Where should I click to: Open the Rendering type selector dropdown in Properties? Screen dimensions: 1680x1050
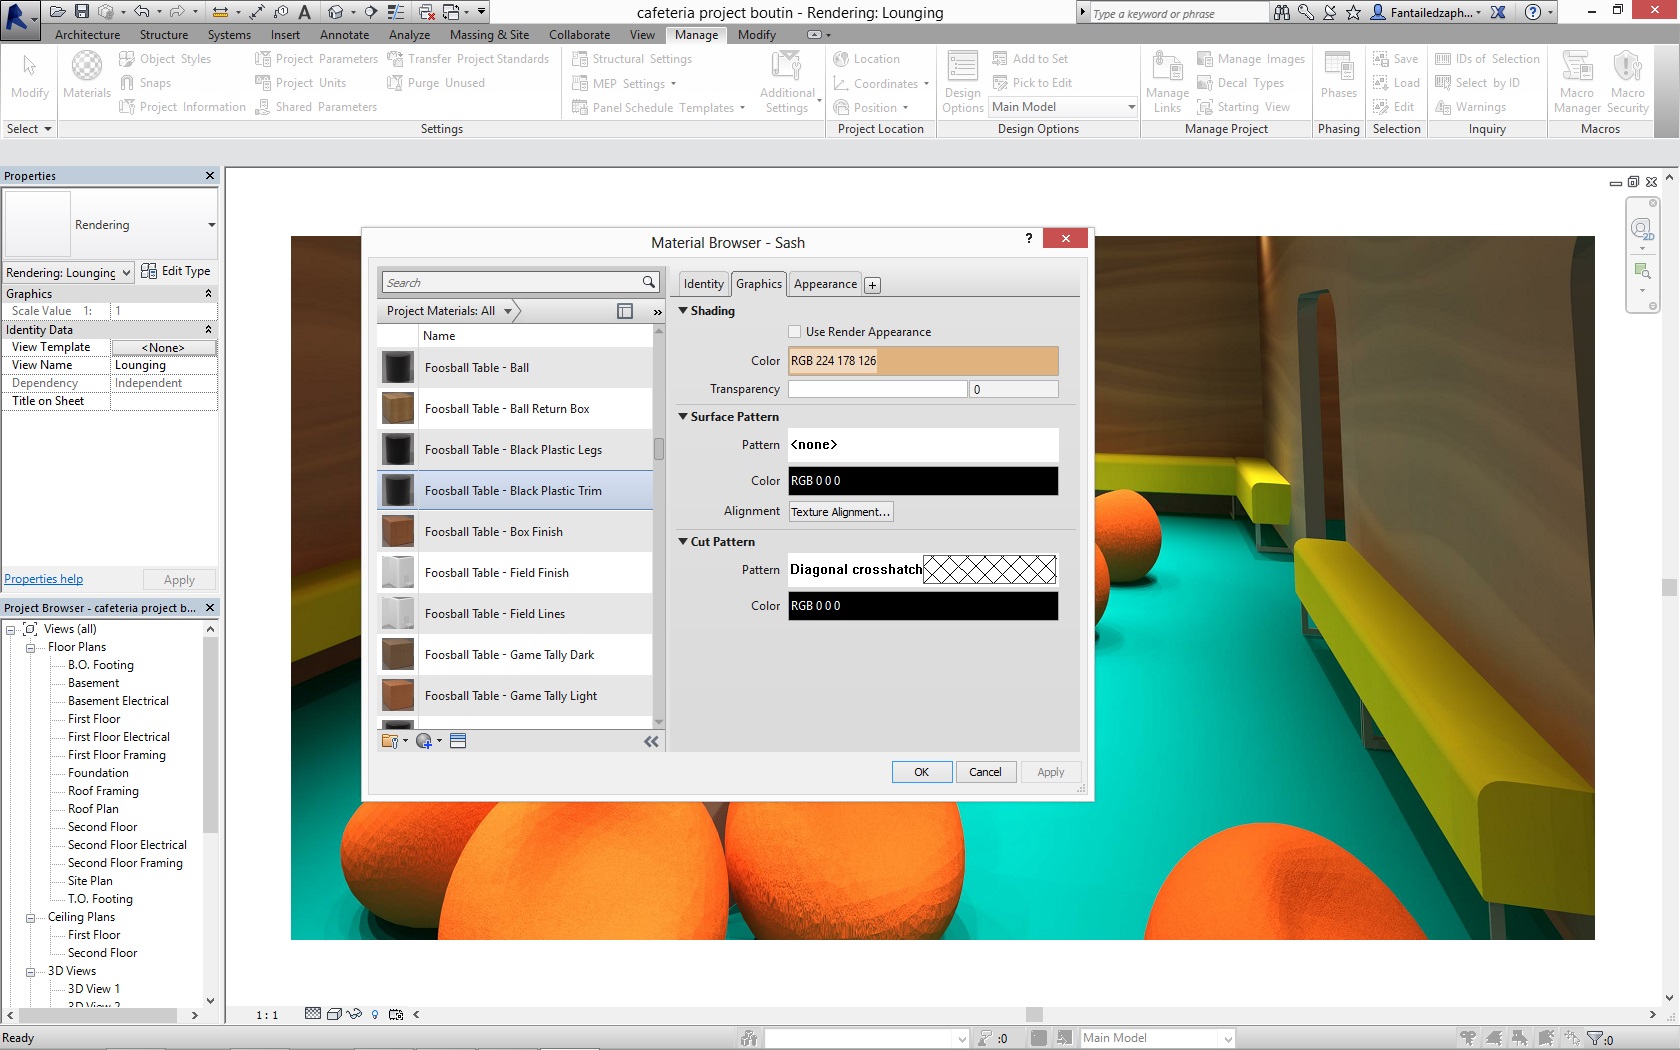click(212, 225)
